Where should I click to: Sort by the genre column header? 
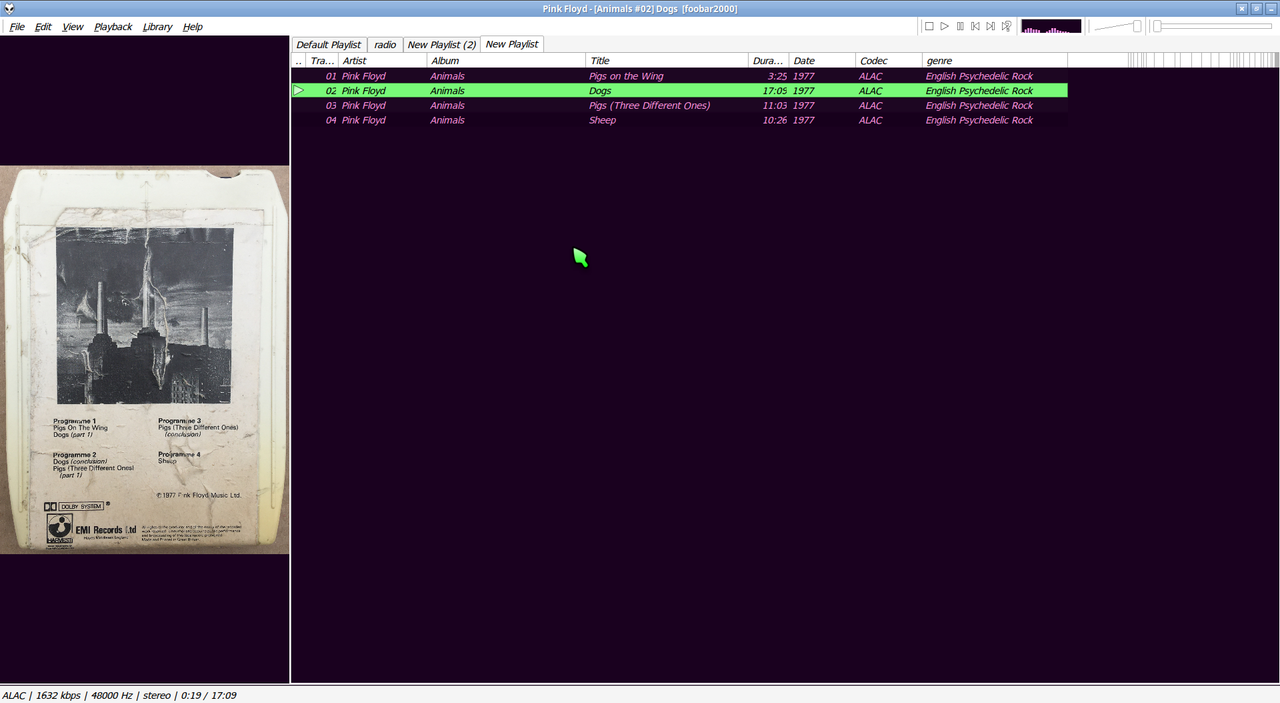point(994,61)
